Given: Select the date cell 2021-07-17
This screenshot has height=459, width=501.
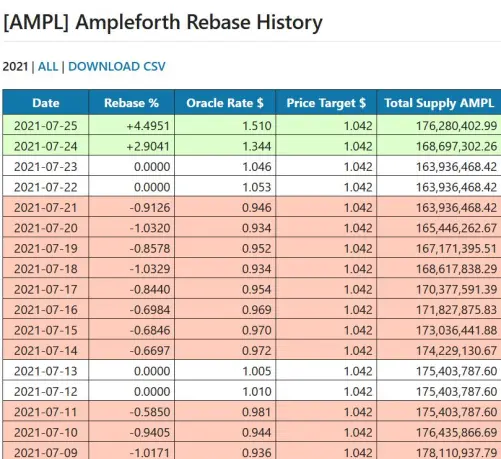Looking at the screenshot, I should point(46,289).
